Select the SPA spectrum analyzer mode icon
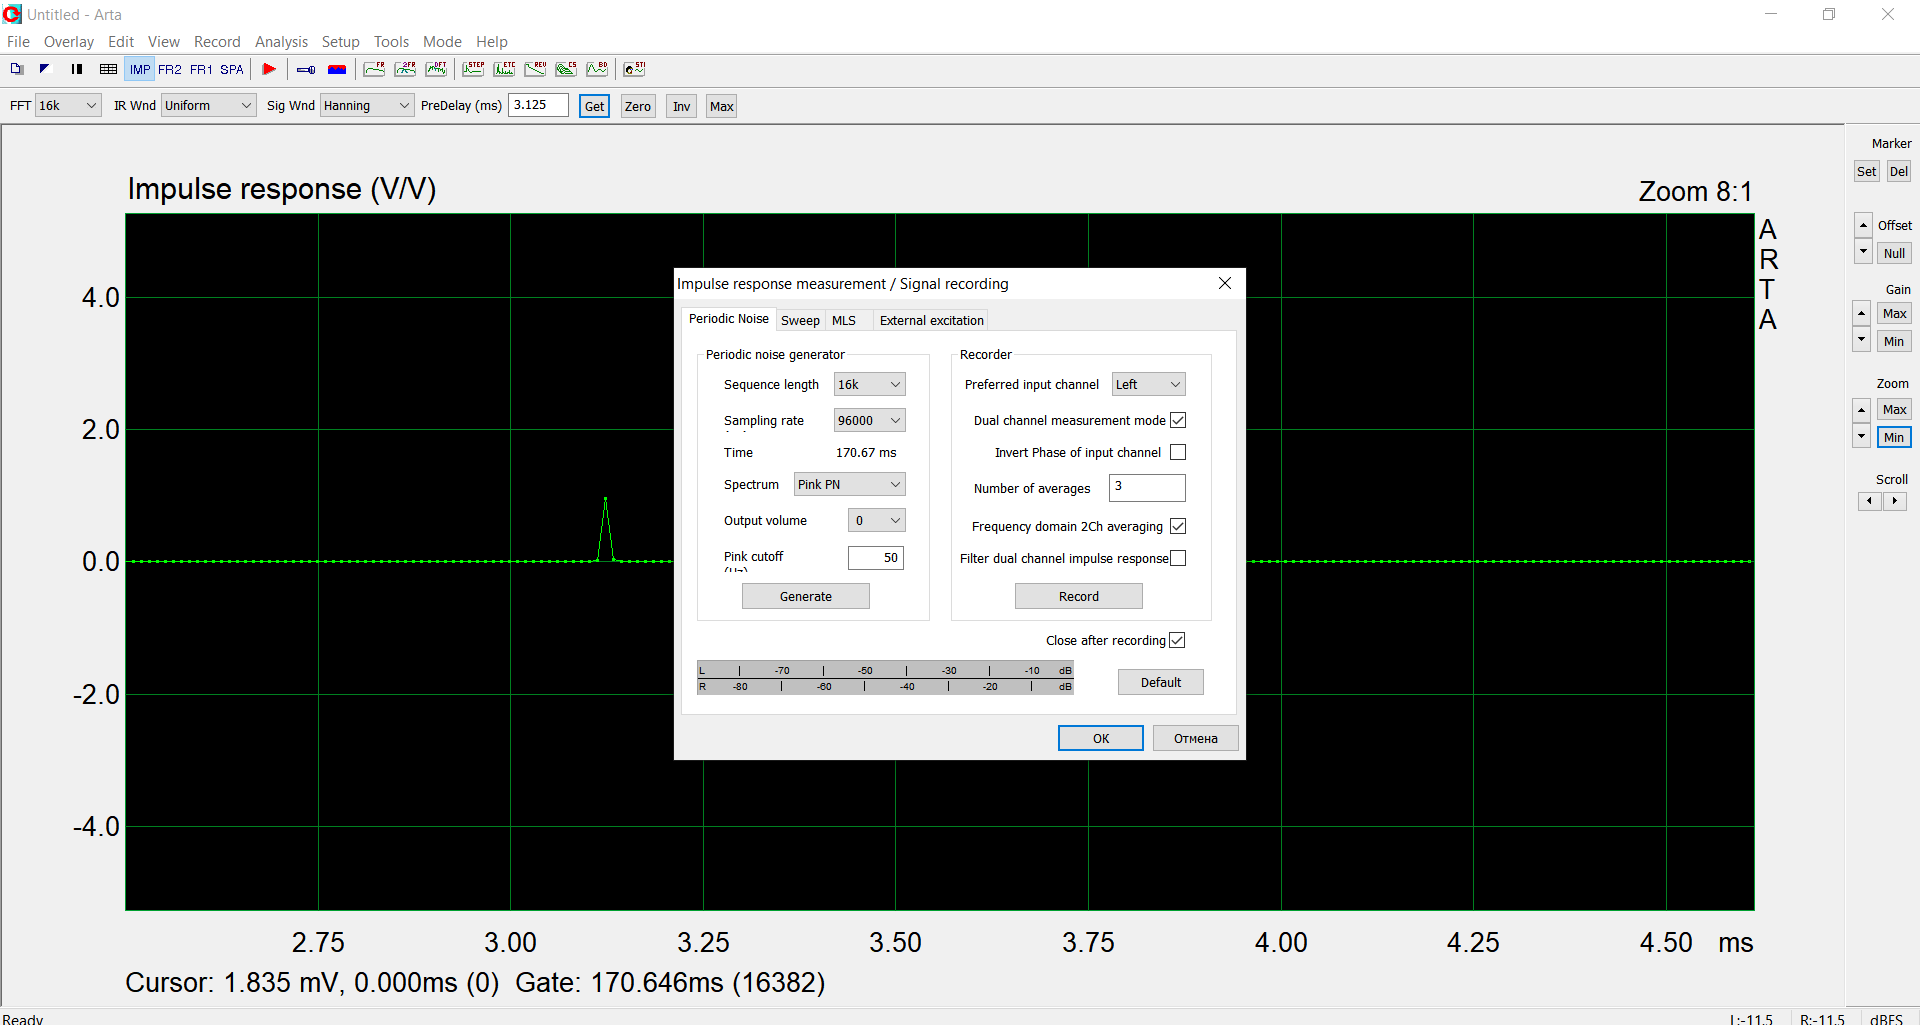 tap(232, 69)
